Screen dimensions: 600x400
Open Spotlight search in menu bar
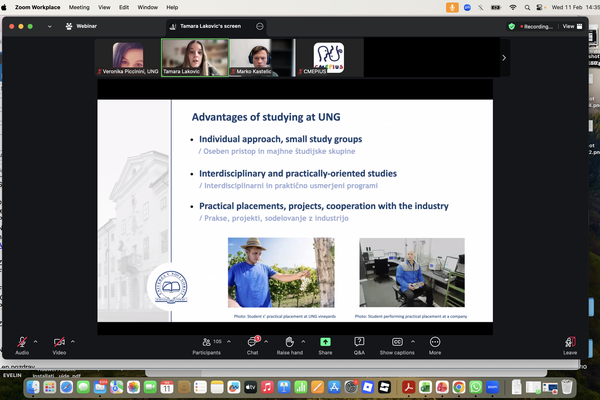pyautogui.click(x=527, y=7)
